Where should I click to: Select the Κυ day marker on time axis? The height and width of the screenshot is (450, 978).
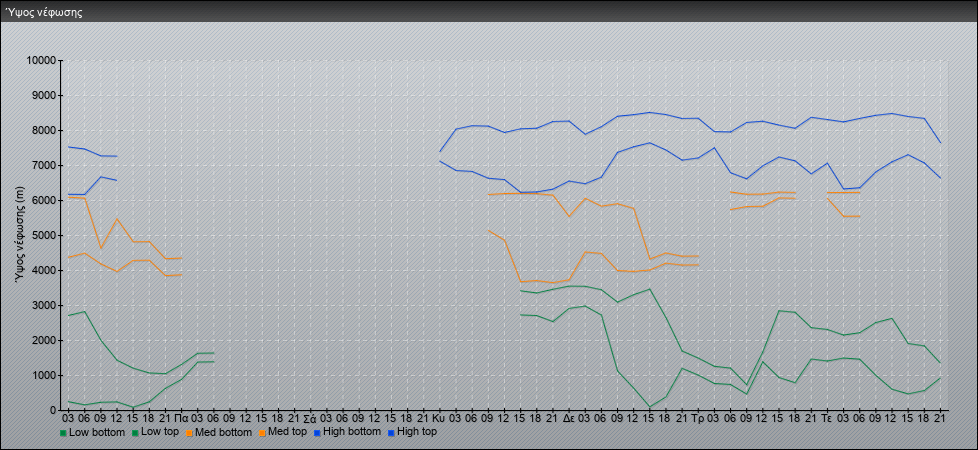[438, 417]
